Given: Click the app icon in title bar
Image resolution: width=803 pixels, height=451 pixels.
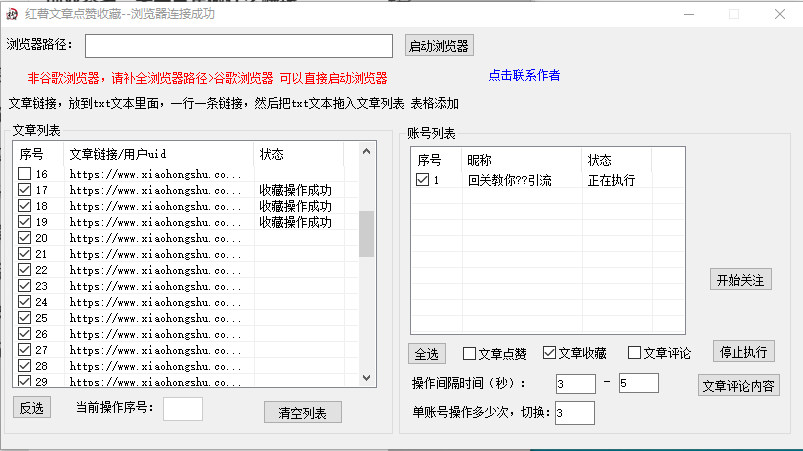Looking at the screenshot, I should point(12,14).
